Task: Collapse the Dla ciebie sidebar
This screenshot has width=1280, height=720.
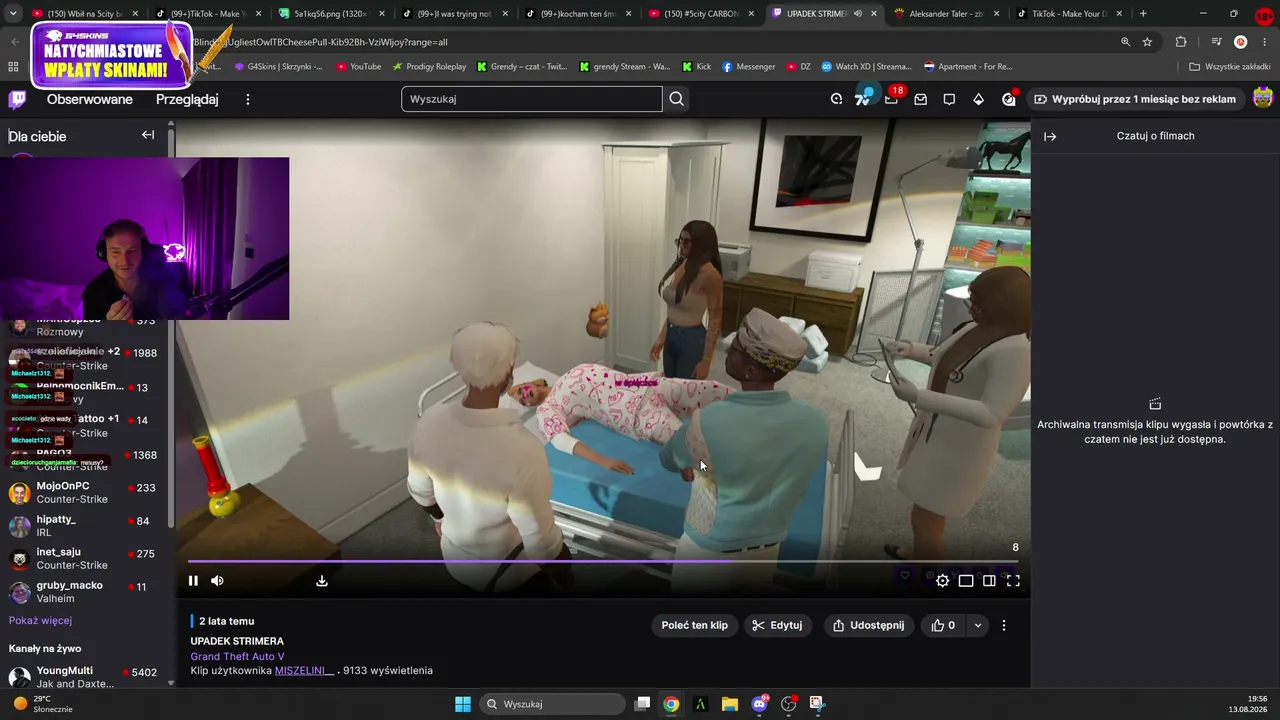Action: (148, 135)
